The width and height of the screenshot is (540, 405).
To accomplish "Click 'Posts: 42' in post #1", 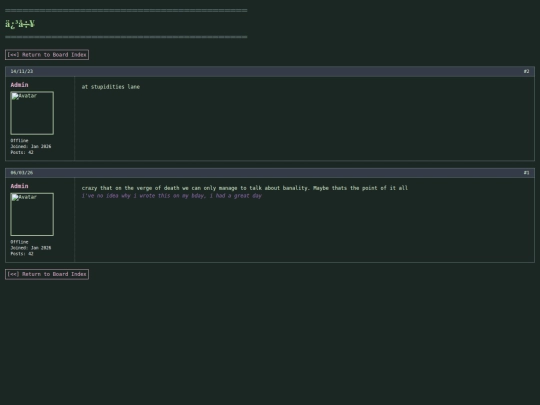I will [22, 253].
